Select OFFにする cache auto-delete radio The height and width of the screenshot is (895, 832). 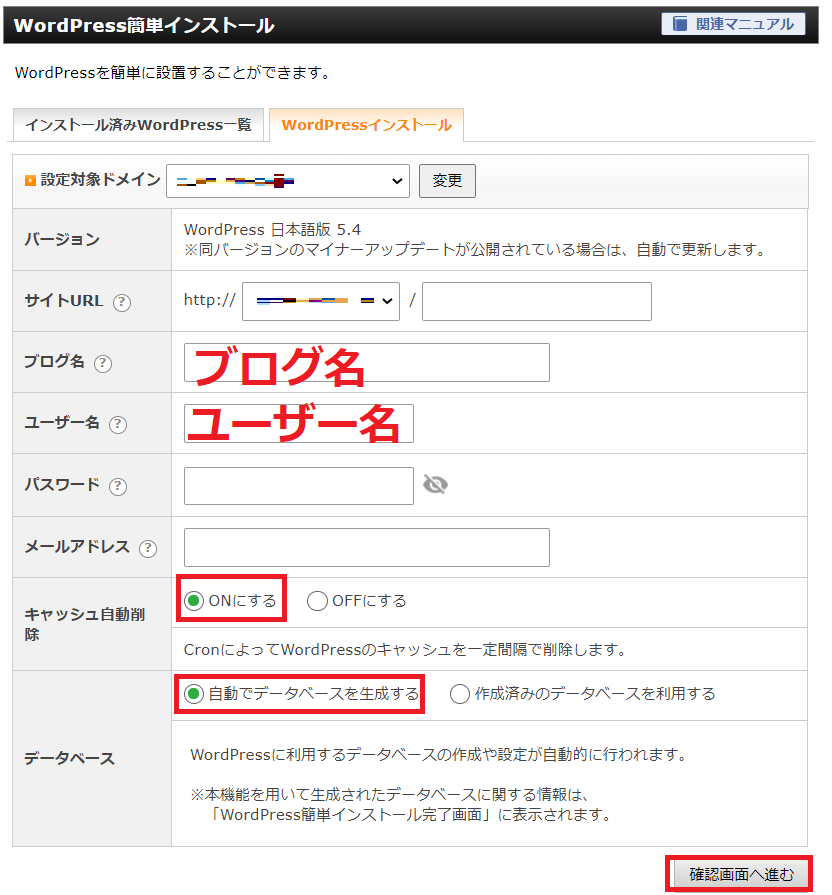(317, 600)
